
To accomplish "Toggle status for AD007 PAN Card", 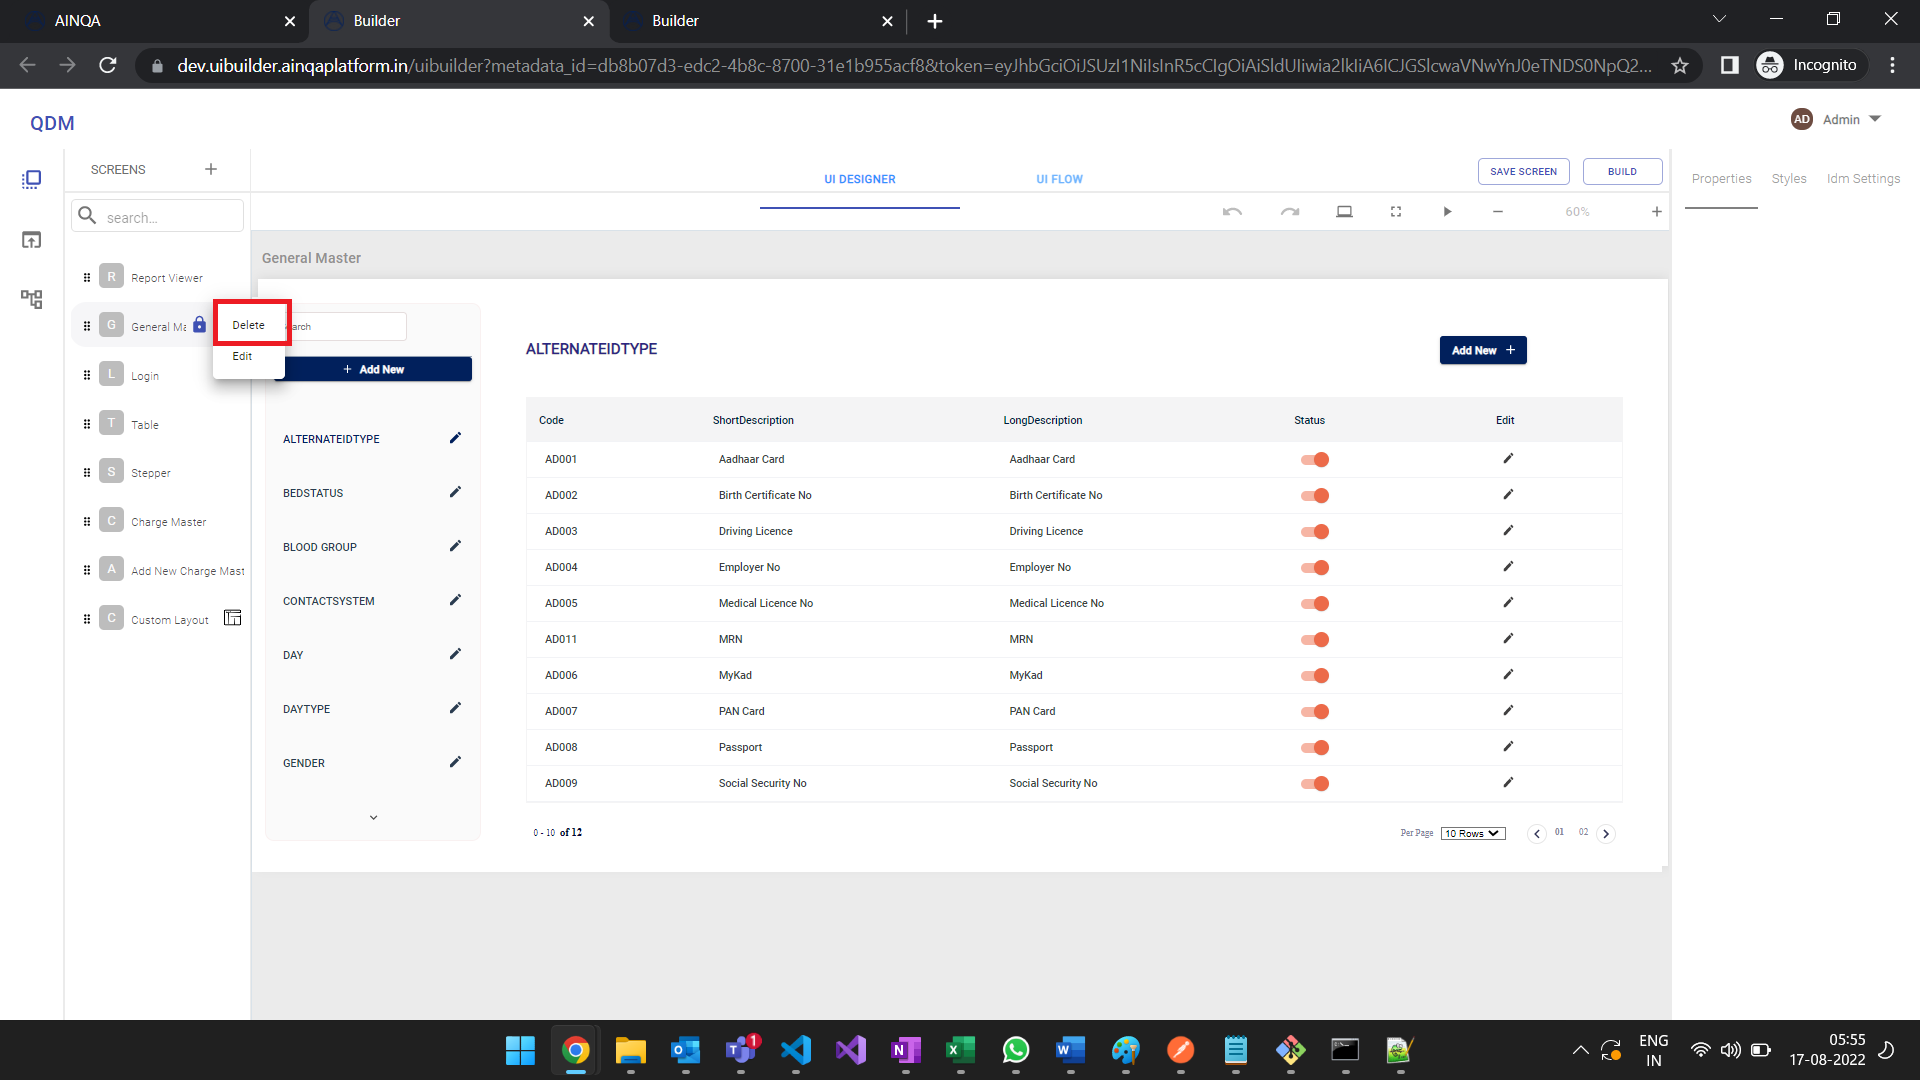I will 1315,712.
